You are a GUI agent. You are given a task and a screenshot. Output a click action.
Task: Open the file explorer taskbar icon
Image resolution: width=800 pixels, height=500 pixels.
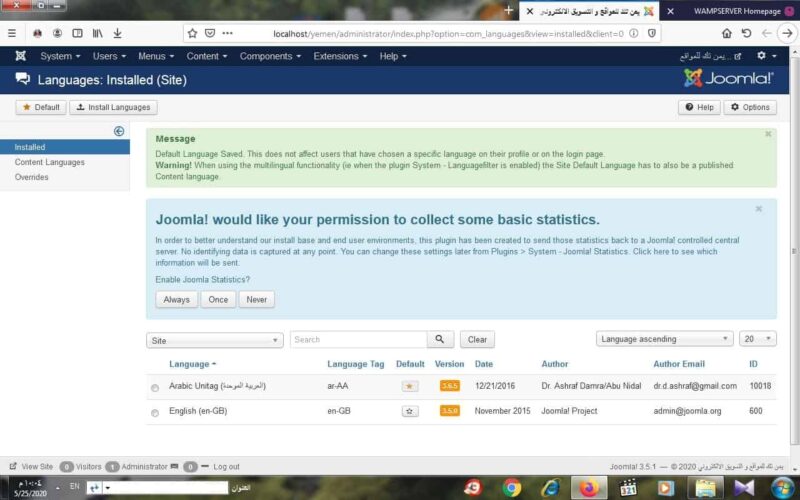(706, 488)
